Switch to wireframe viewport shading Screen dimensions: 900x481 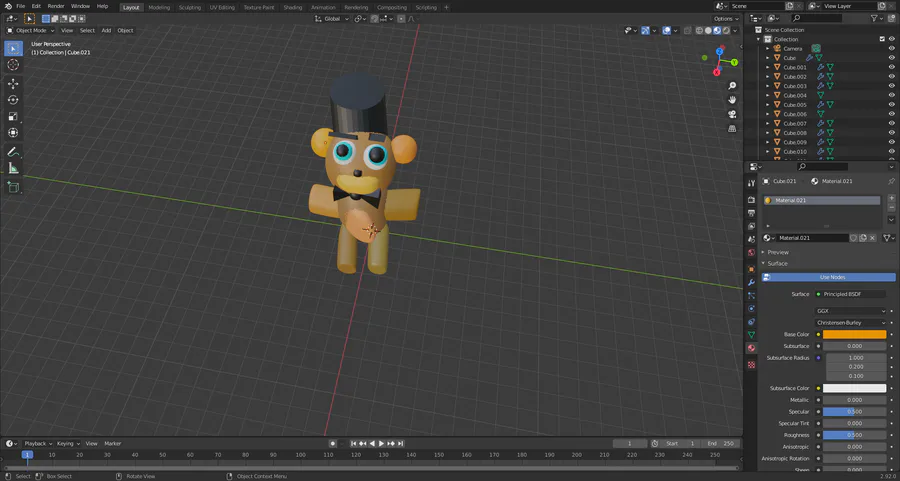click(700, 30)
